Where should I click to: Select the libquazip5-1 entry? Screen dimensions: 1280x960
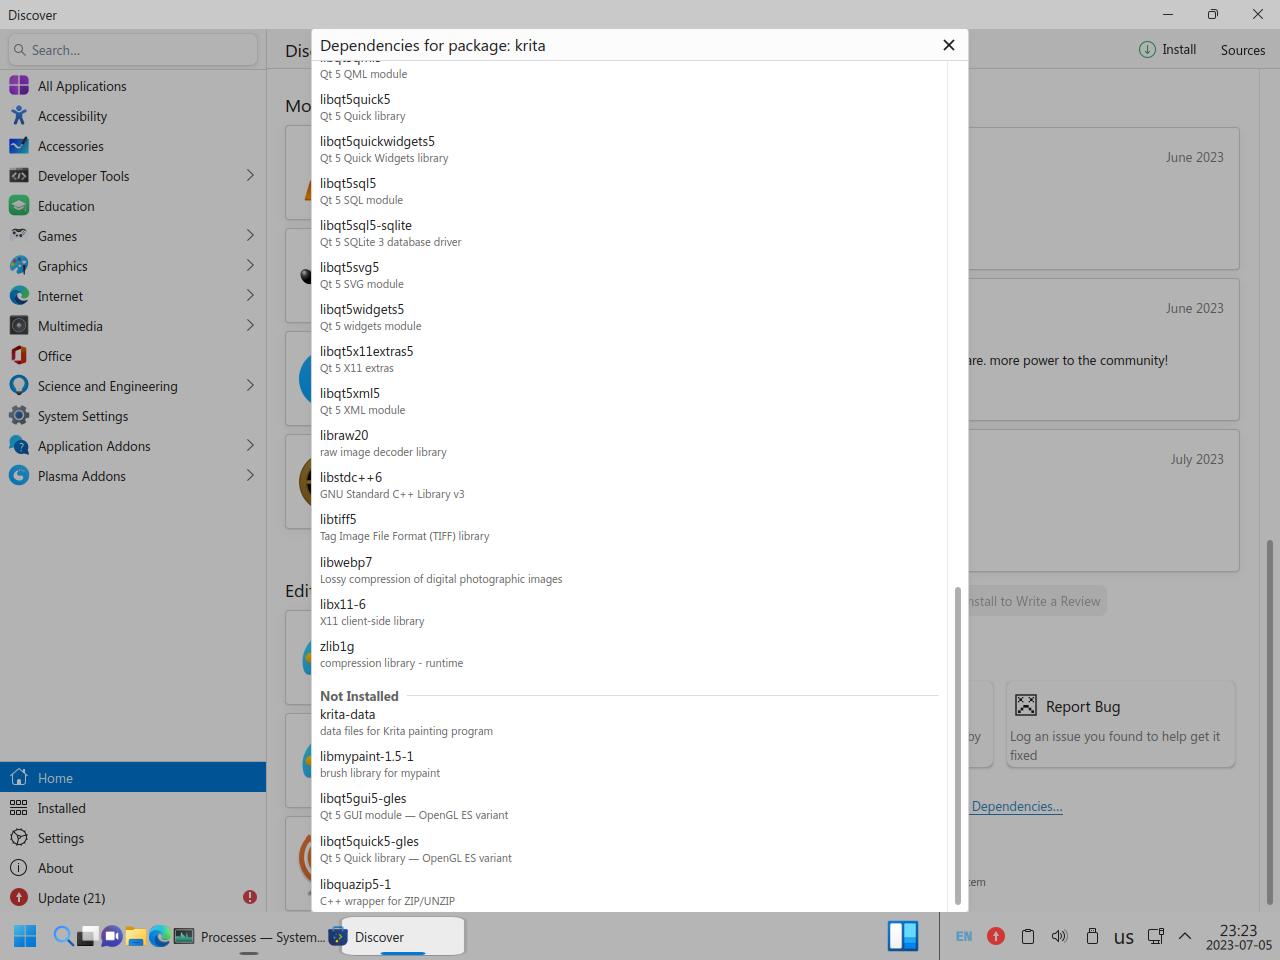click(x=629, y=892)
